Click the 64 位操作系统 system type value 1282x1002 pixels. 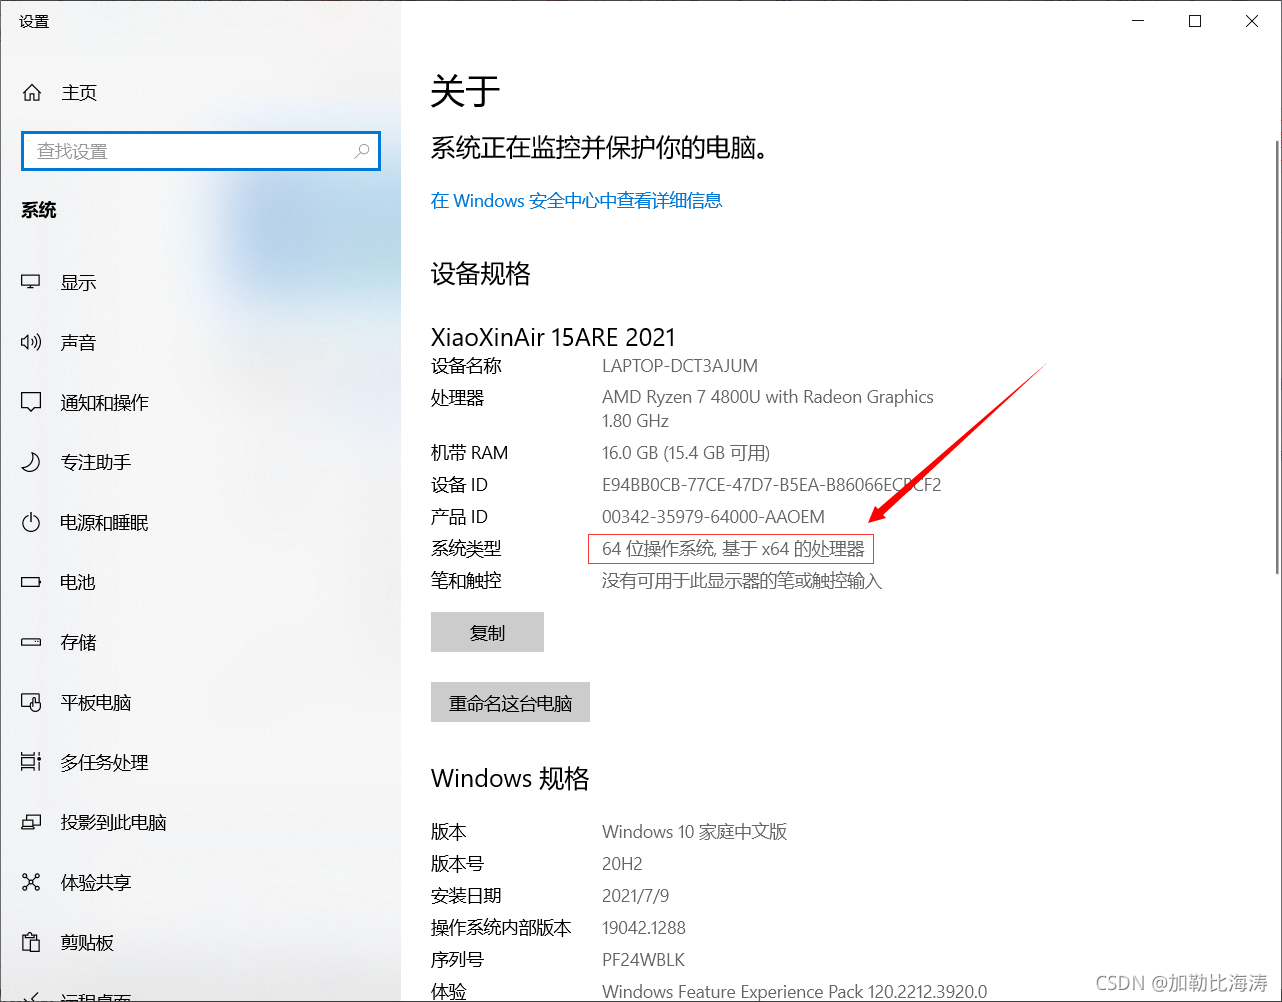pos(733,549)
